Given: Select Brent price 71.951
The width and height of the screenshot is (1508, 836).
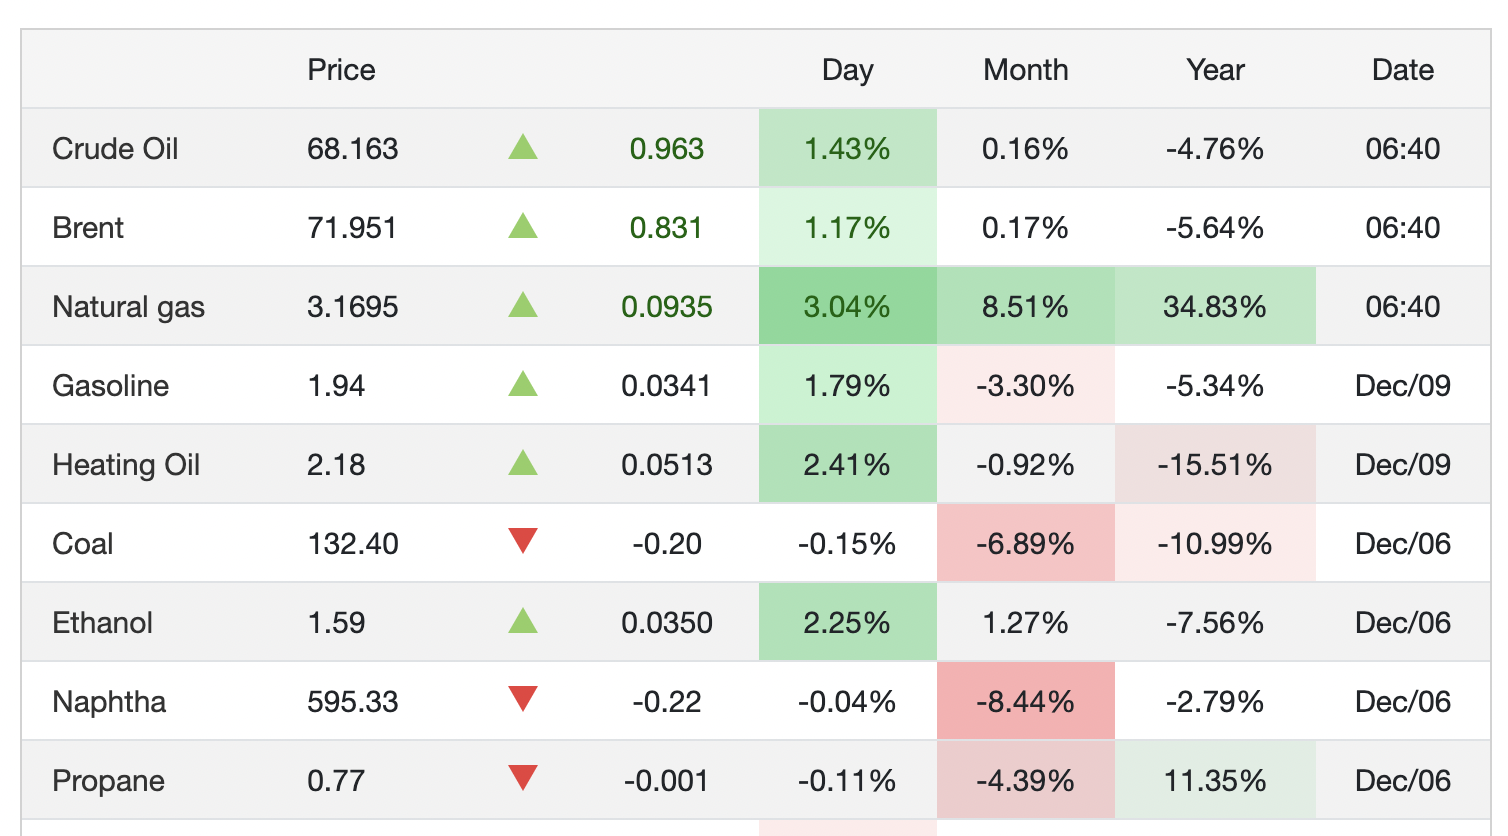Looking at the screenshot, I should coord(352,228).
